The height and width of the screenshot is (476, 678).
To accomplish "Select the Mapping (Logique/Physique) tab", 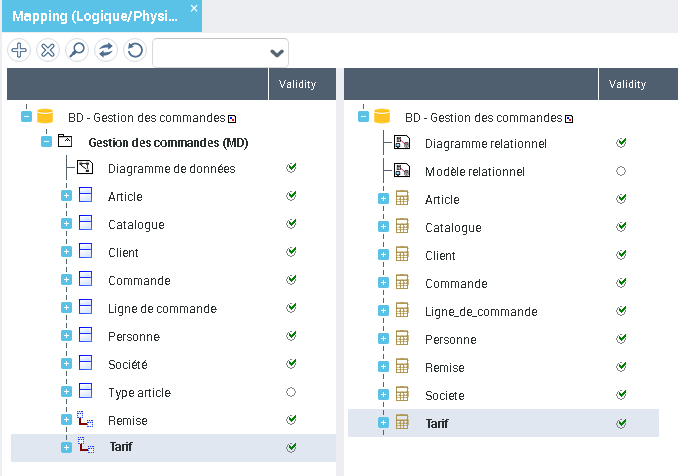I will (x=93, y=15).
